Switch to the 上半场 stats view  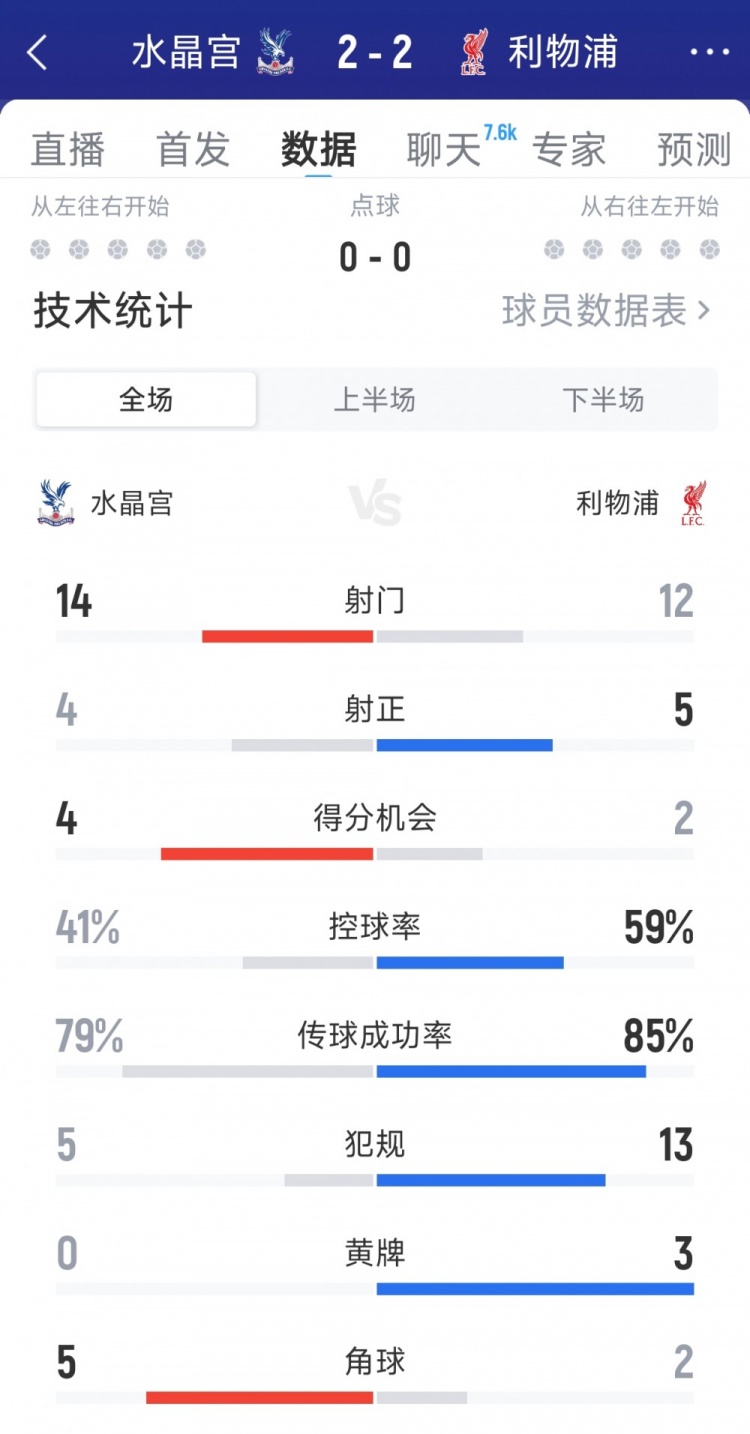375,399
